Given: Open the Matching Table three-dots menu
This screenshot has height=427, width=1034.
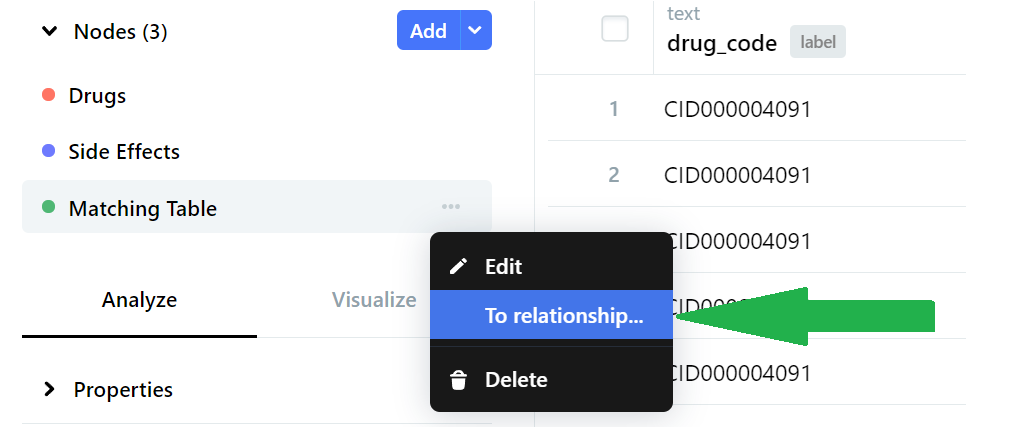Looking at the screenshot, I should point(451,207).
